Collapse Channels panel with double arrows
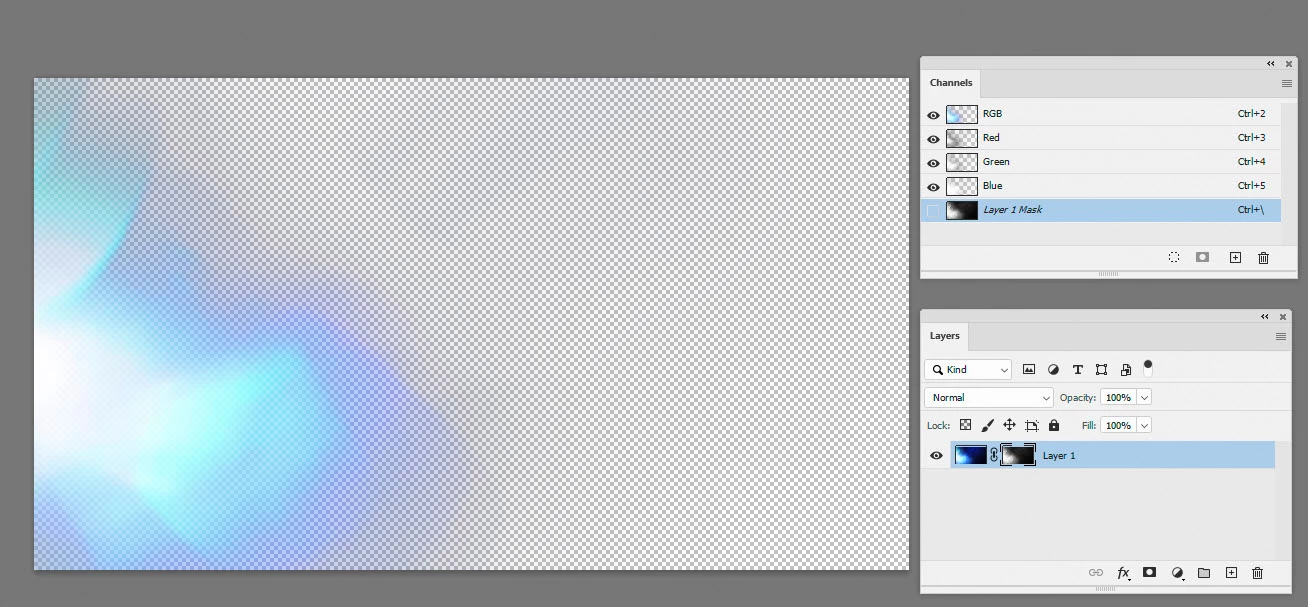This screenshot has width=1308, height=607. [x=1271, y=64]
